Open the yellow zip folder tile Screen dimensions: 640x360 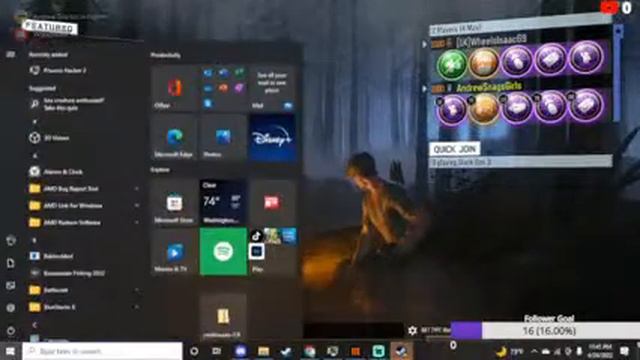pyautogui.click(x=223, y=316)
